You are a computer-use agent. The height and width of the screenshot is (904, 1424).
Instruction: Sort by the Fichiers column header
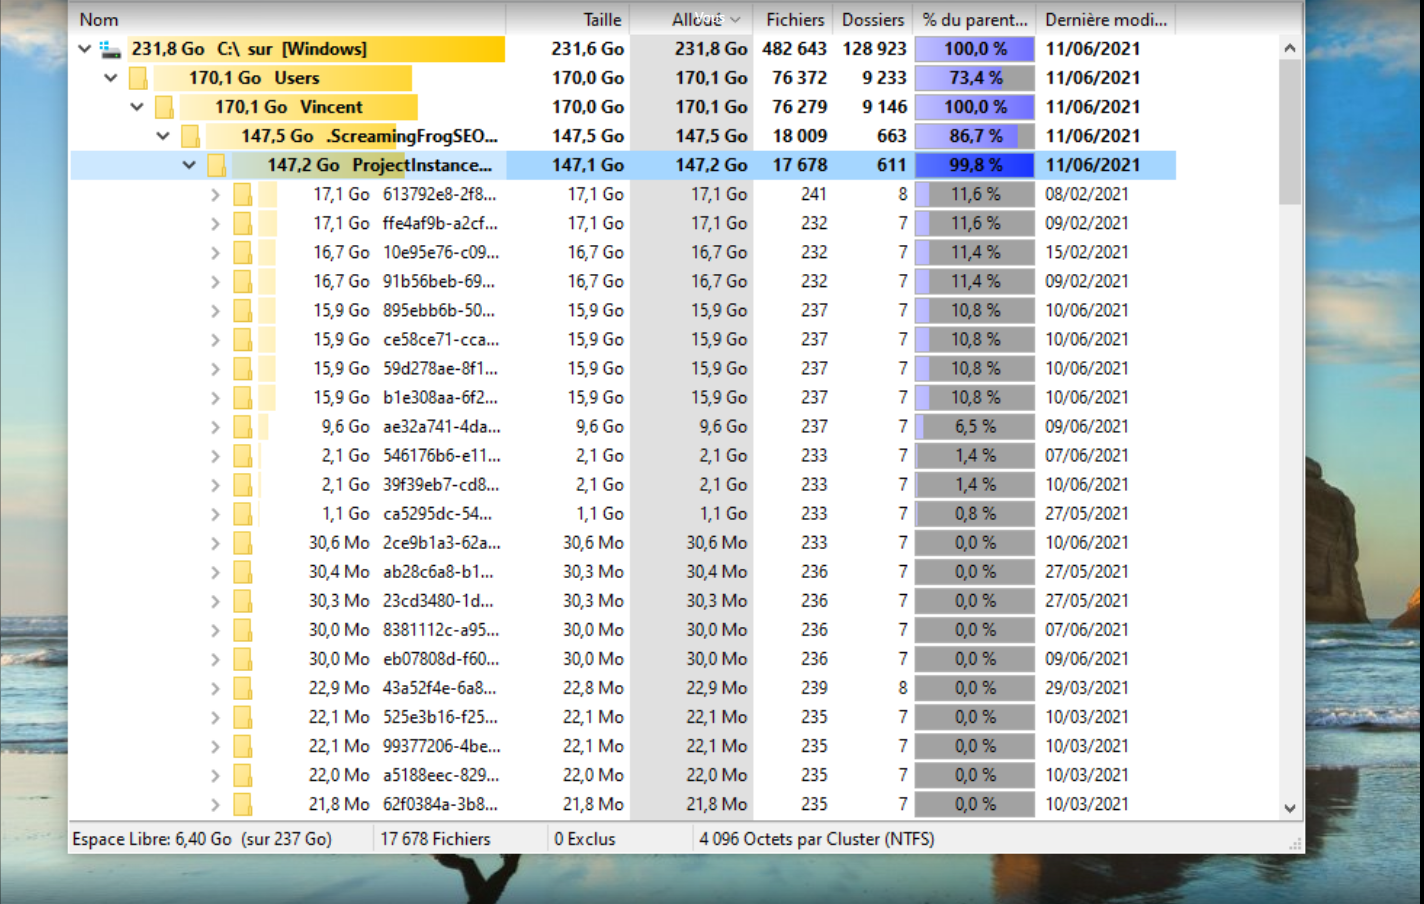coord(794,19)
